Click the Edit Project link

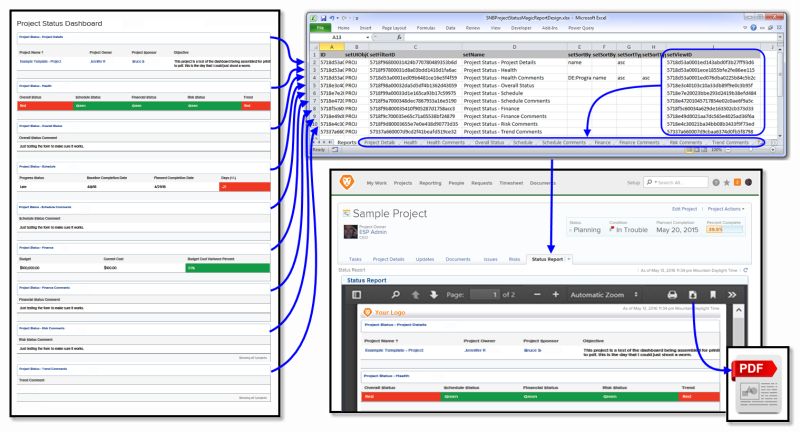pos(684,209)
